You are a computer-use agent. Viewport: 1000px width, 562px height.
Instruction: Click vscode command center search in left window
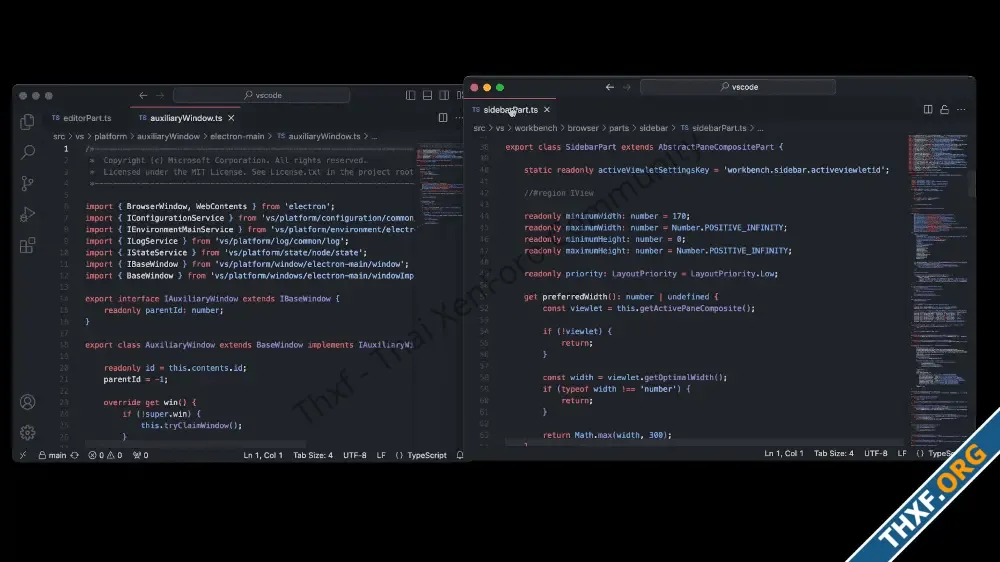point(261,95)
